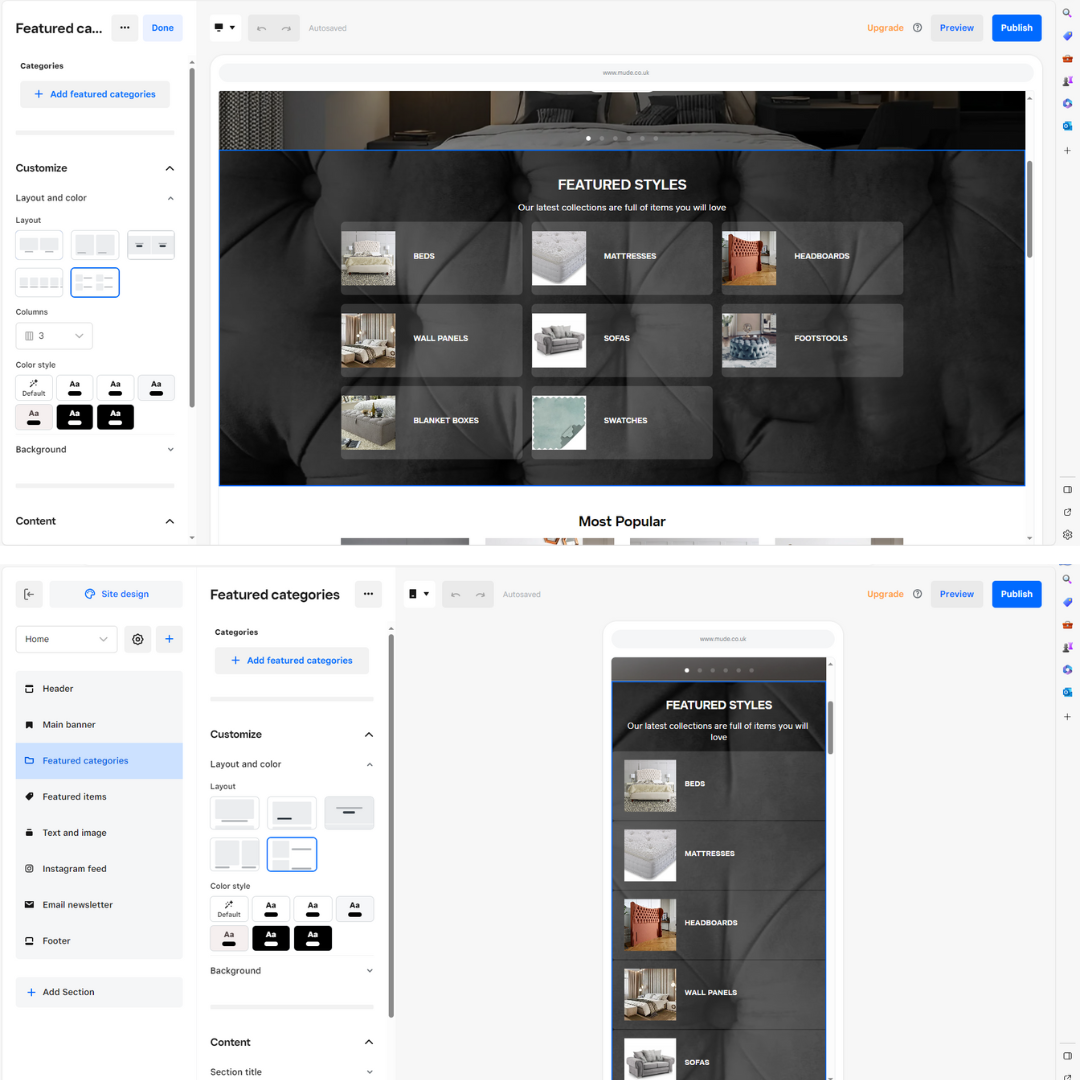Click the redo arrow in the editor toolbar

286,28
